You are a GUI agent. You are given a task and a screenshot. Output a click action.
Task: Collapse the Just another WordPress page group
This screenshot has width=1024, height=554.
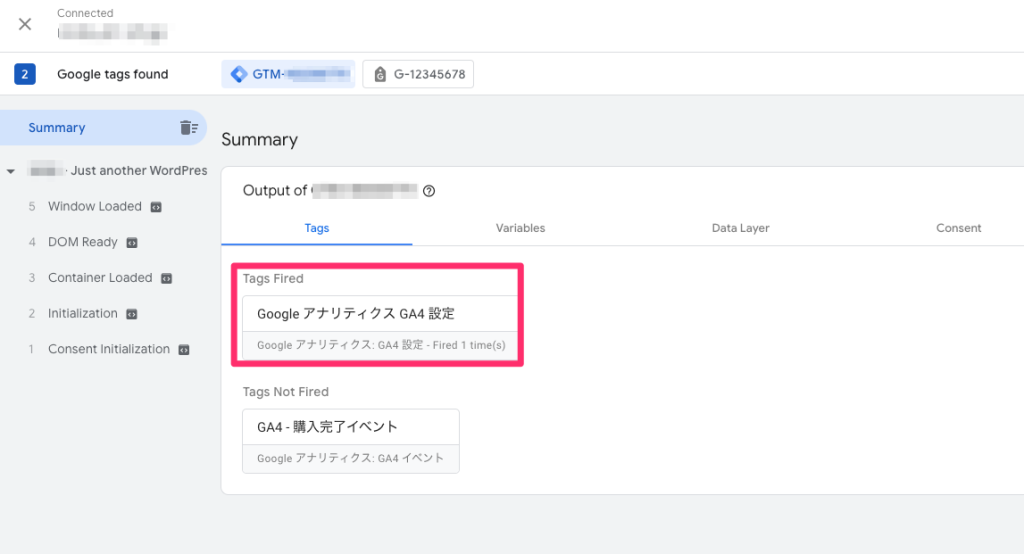pos(10,171)
